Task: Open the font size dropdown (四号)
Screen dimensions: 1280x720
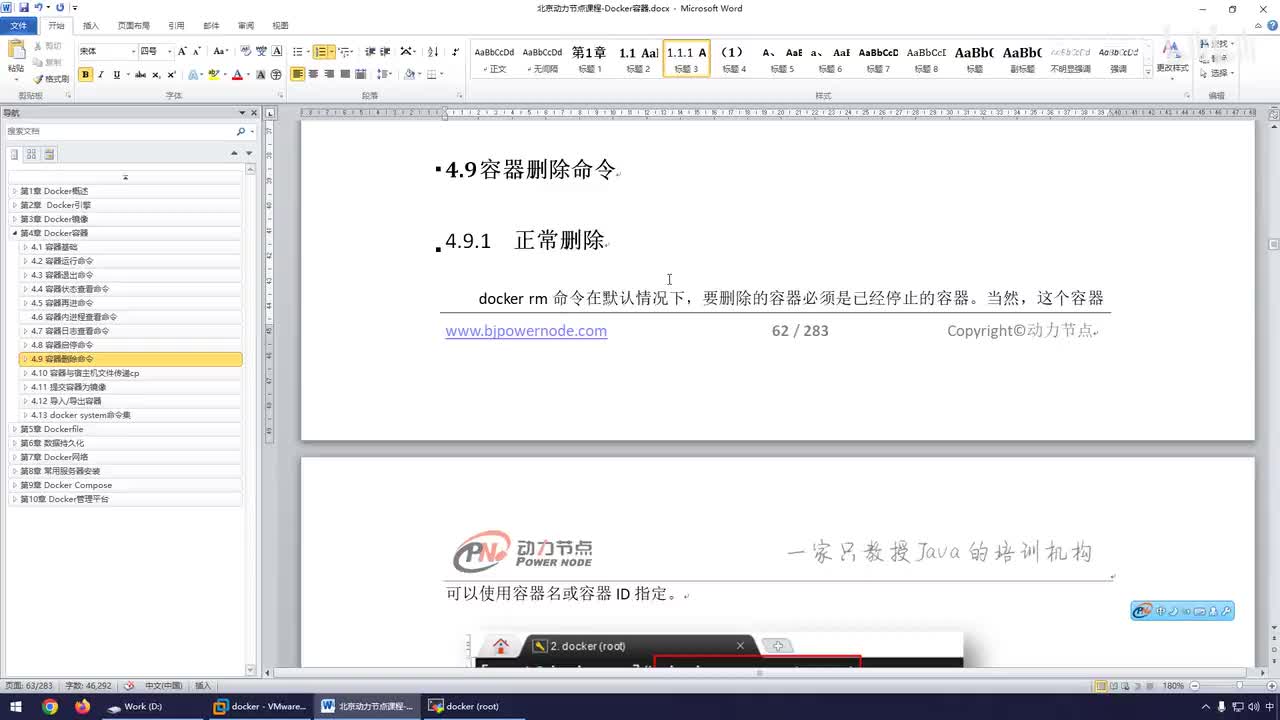Action: coord(170,51)
